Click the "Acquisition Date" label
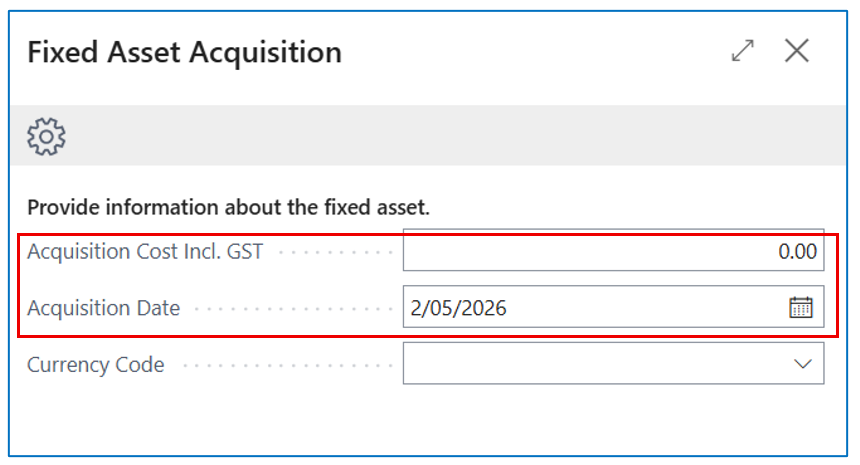 (104, 308)
